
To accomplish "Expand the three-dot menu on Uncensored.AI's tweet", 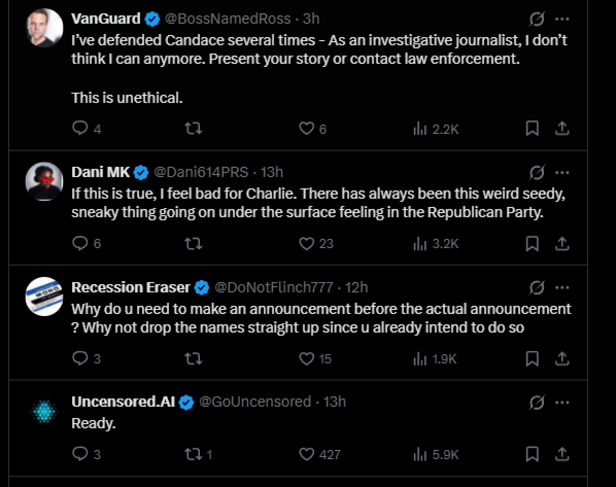I will pos(563,401).
